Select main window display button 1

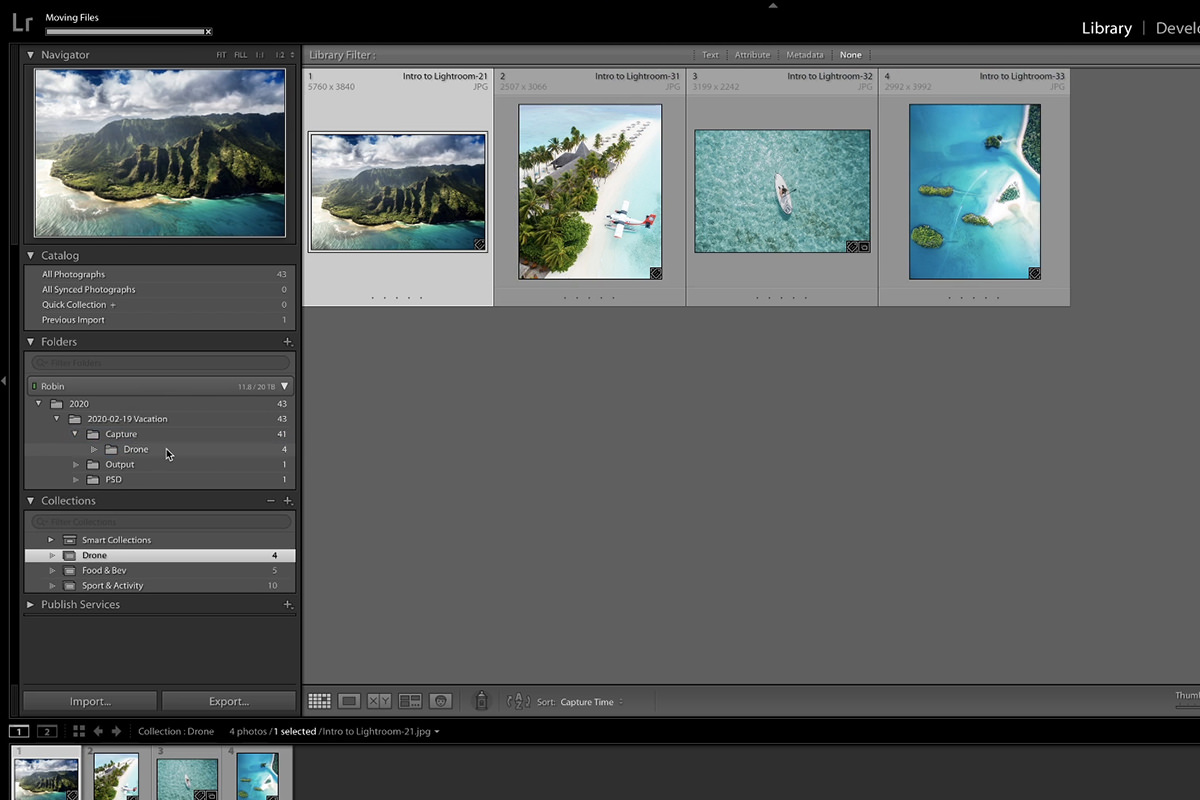click(x=19, y=731)
